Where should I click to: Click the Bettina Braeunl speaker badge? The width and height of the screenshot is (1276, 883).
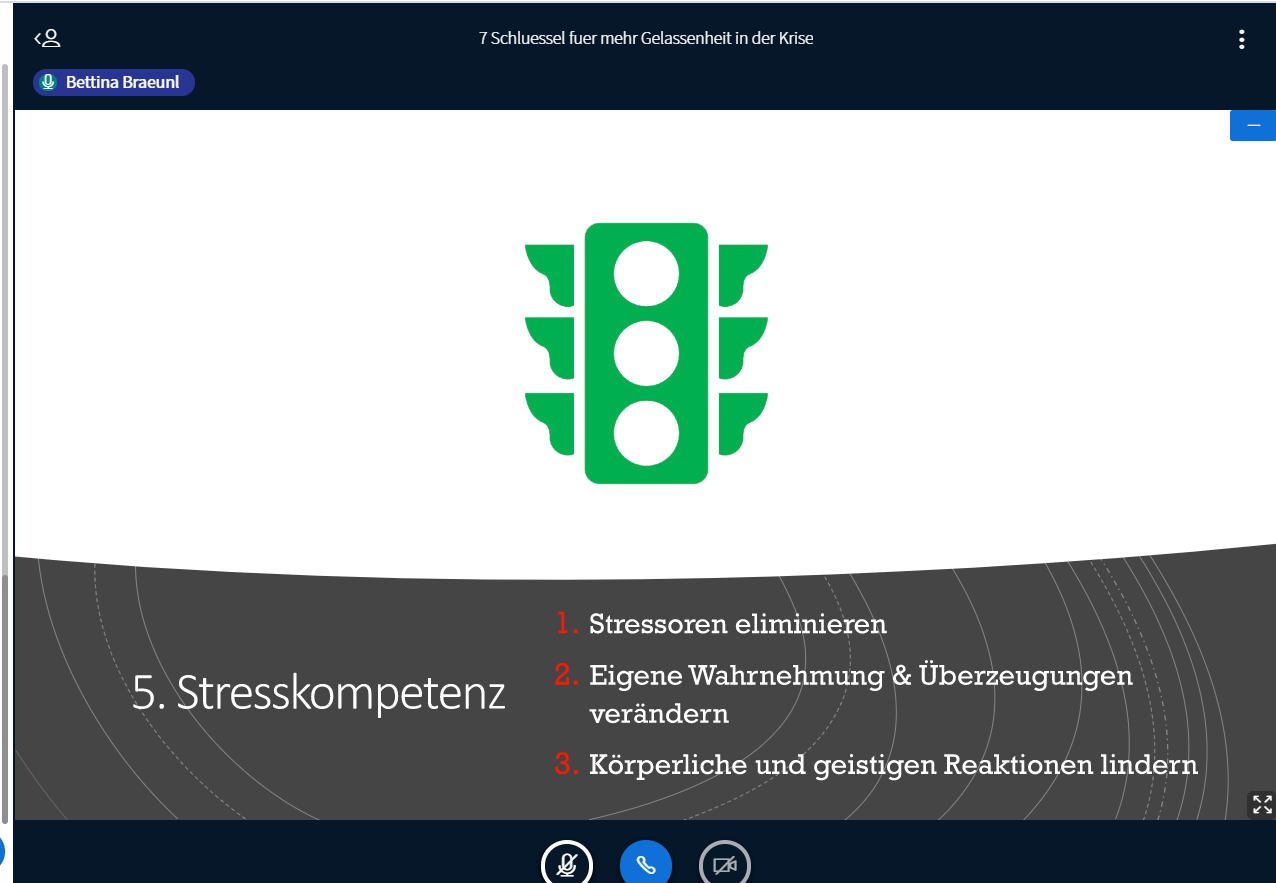click(x=113, y=83)
